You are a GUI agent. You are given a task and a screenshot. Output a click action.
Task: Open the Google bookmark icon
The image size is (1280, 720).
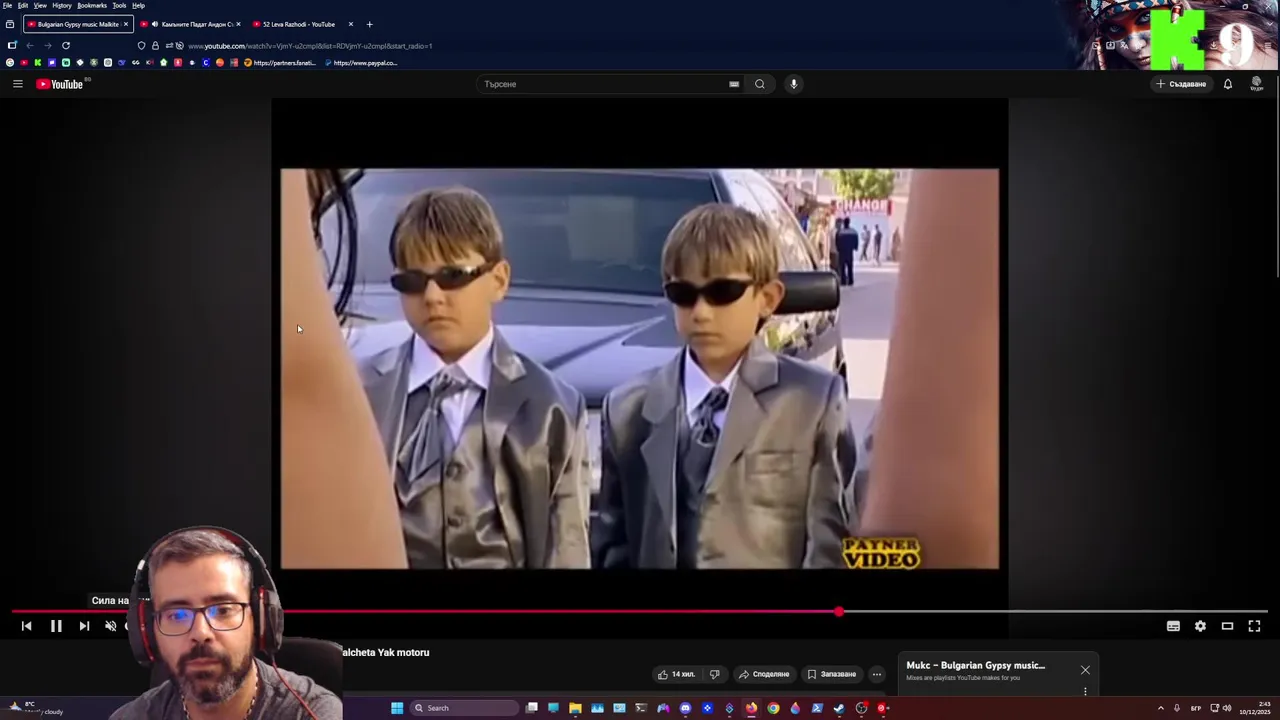(x=10, y=63)
